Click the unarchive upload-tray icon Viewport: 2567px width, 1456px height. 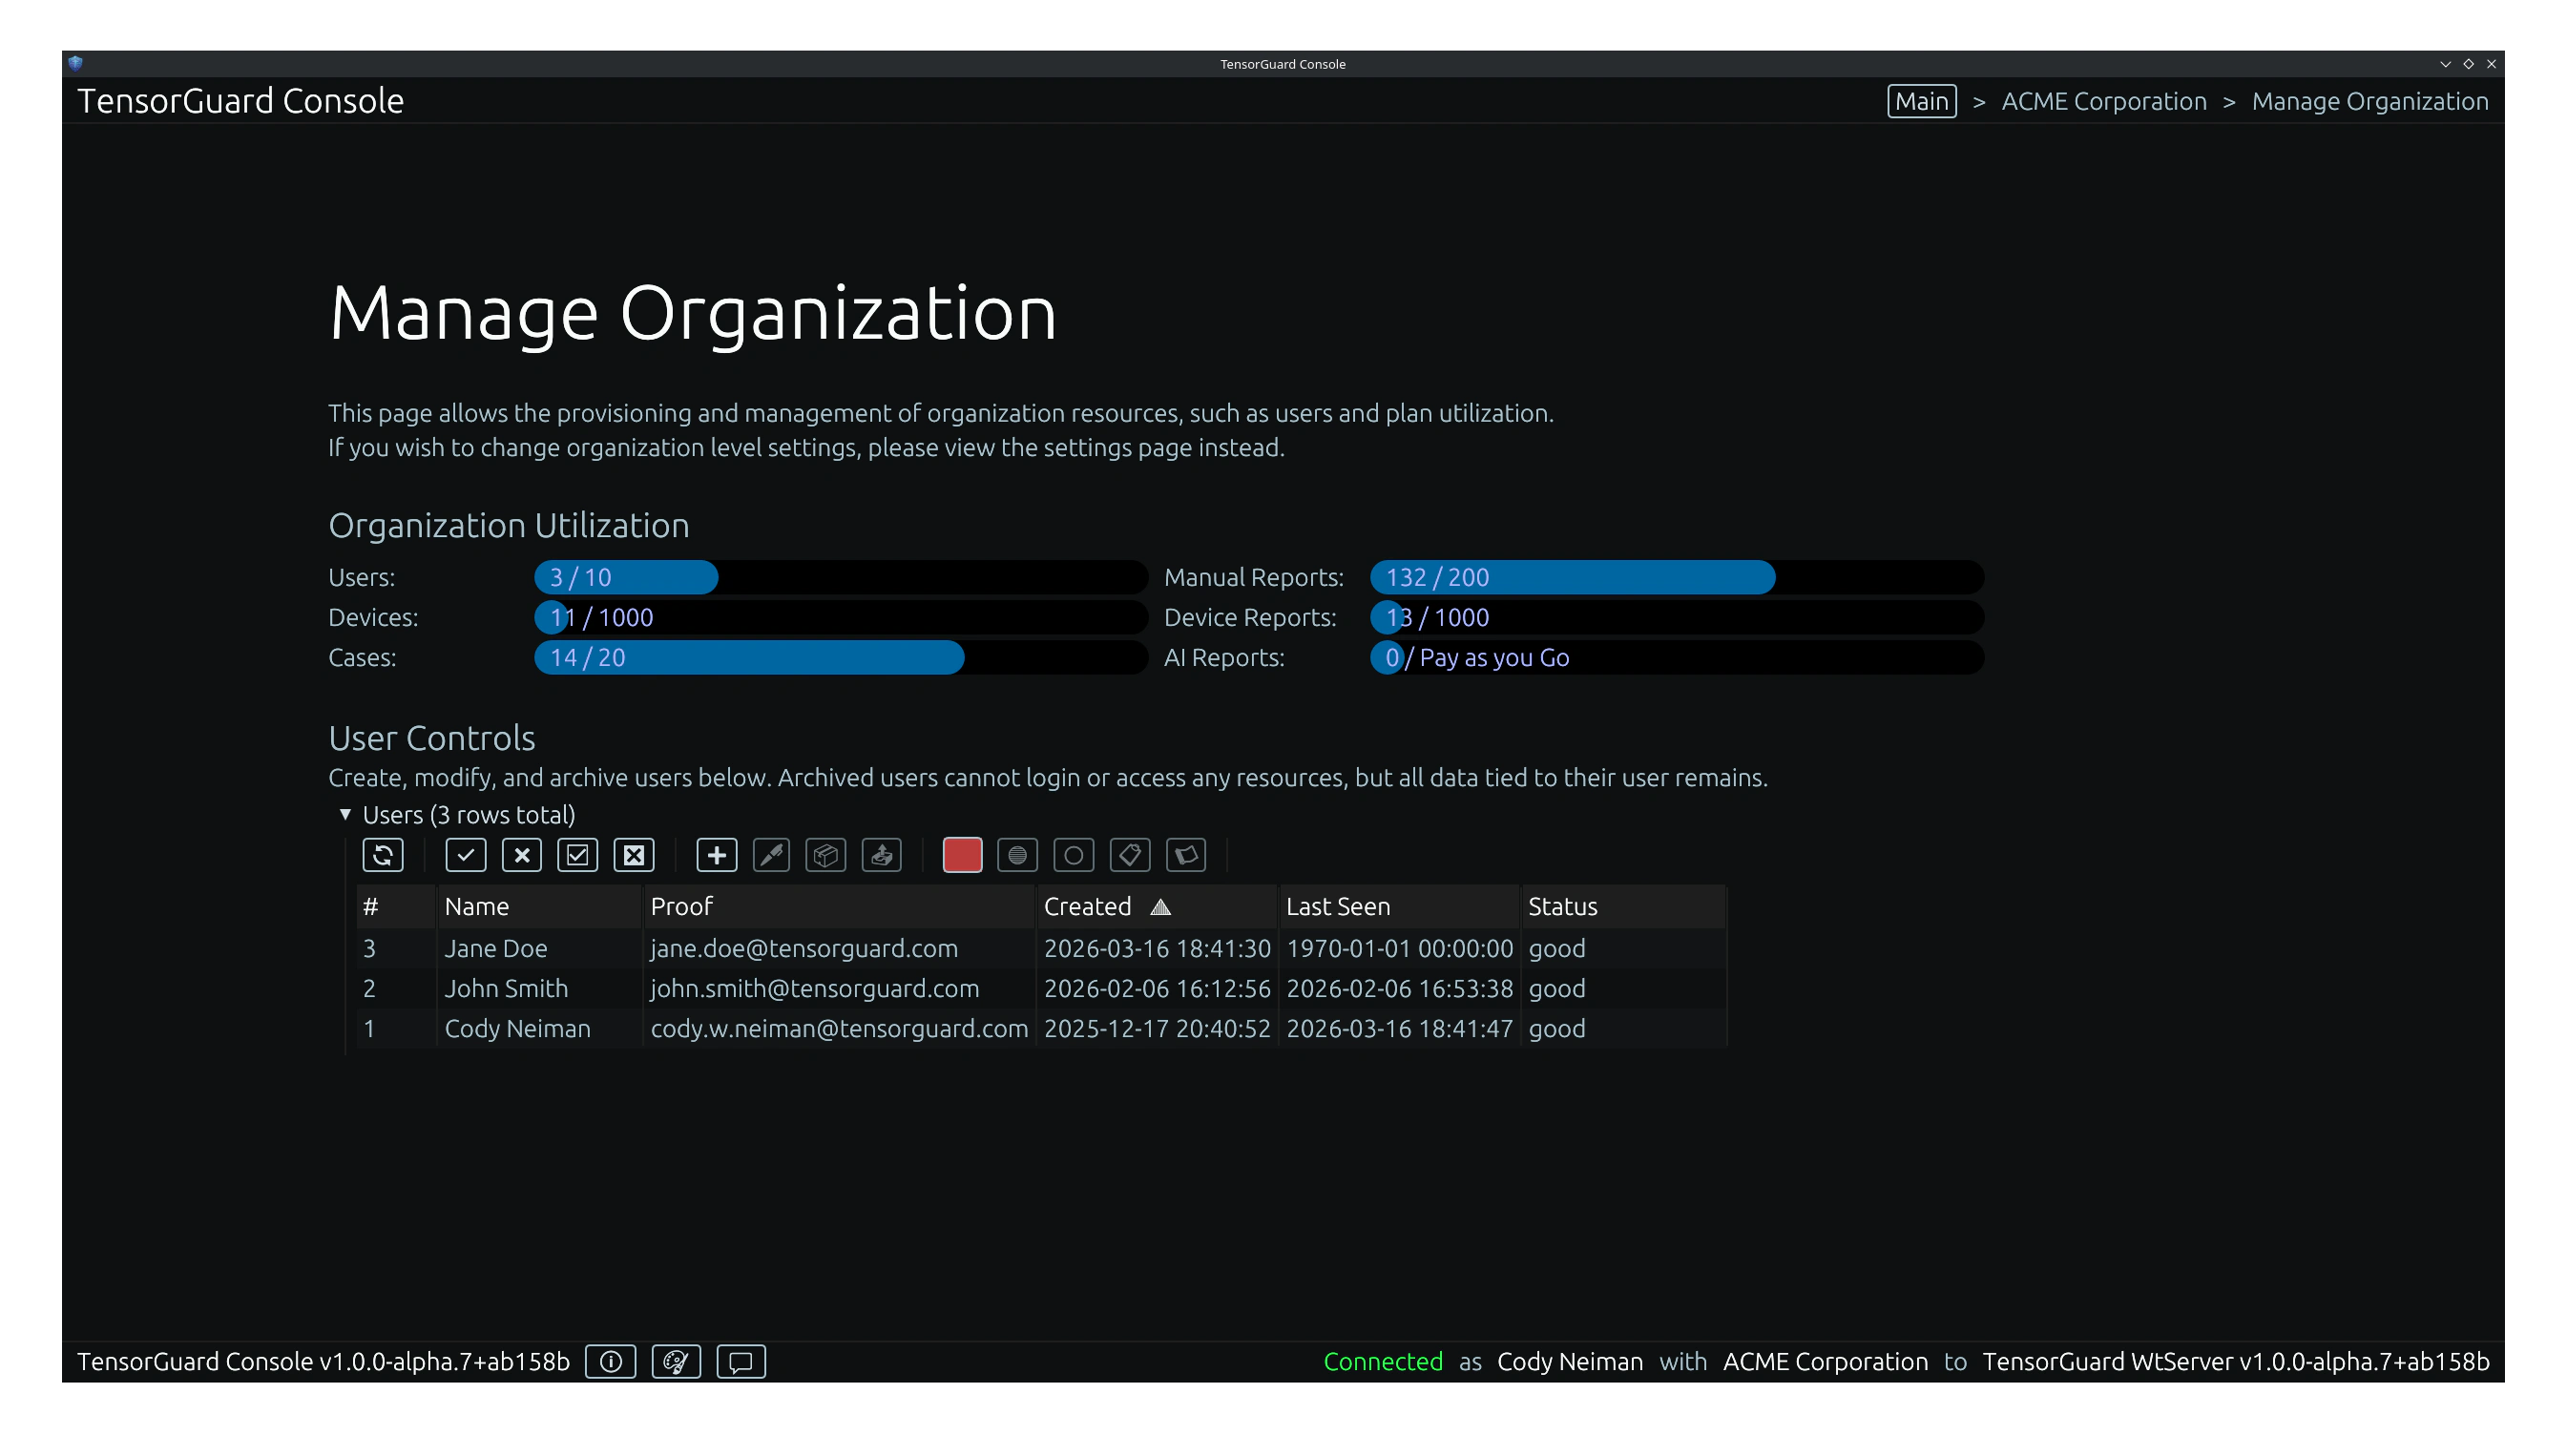881,855
